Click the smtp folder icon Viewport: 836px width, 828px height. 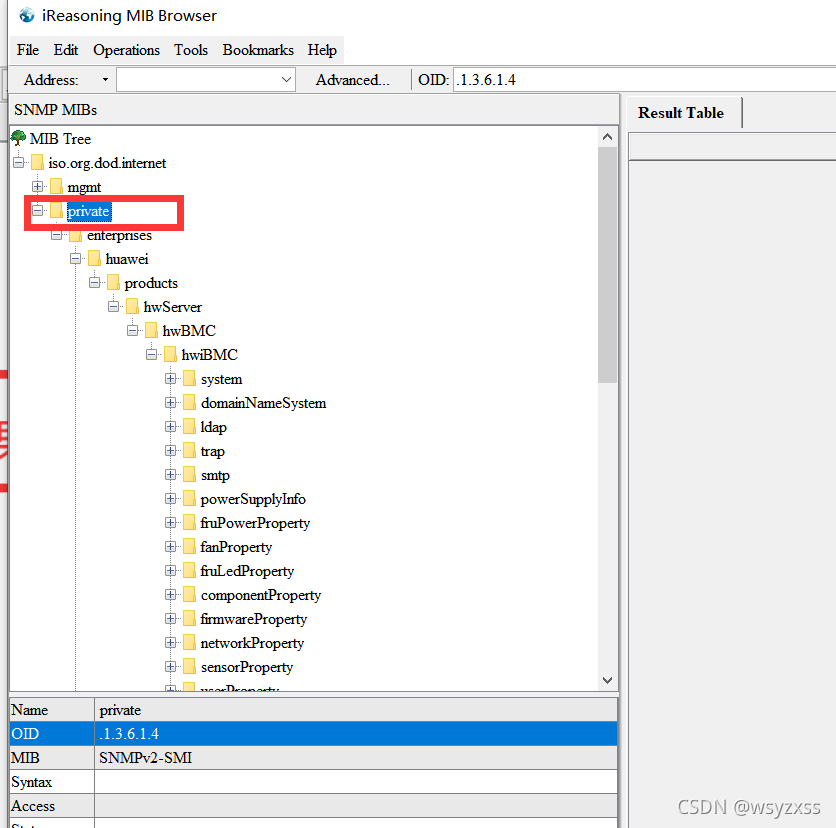189,475
